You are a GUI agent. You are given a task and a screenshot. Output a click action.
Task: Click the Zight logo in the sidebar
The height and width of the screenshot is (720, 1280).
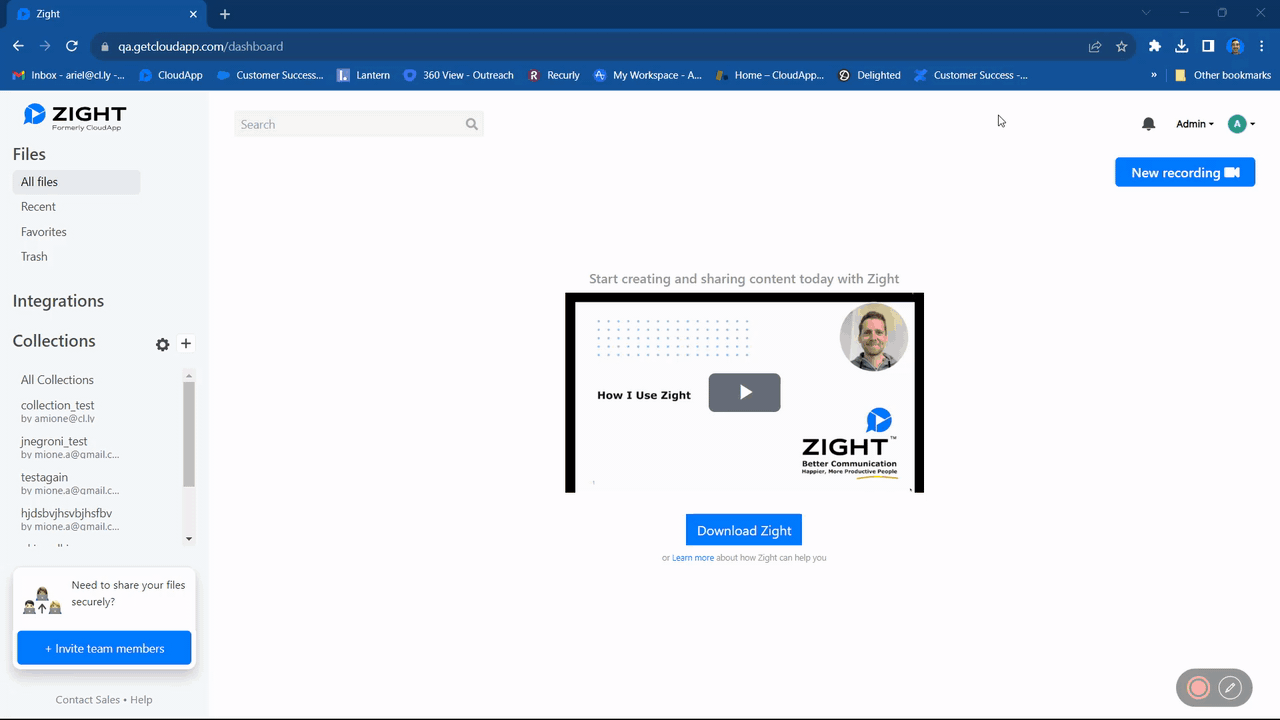point(75,117)
